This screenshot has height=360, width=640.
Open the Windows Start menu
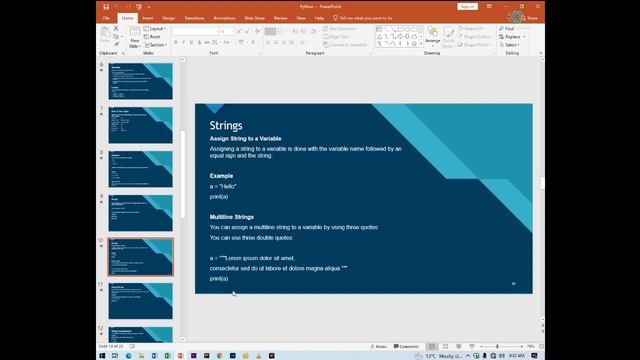[102, 356]
